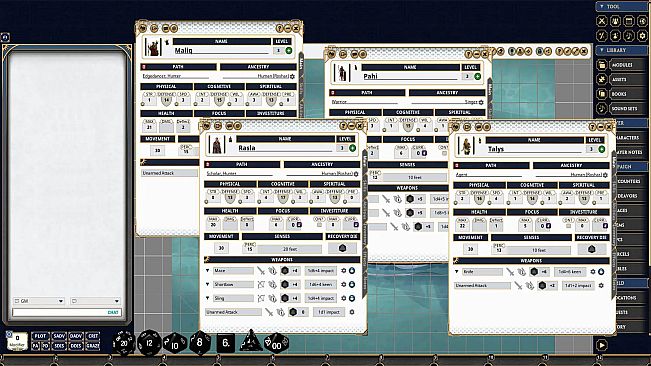This screenshot has width=651, height=366.
Task: Open the percent-sign Modifiers tool icon
Action: pos(602,36)
